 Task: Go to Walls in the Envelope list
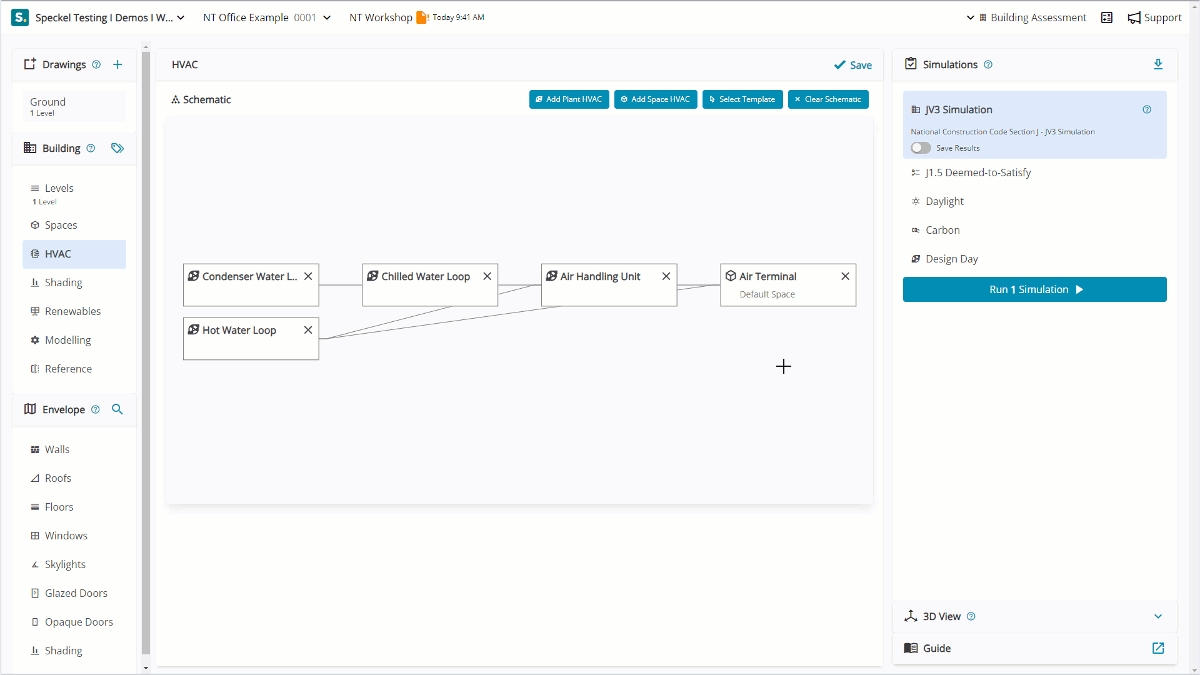click(x=57, y=450)
